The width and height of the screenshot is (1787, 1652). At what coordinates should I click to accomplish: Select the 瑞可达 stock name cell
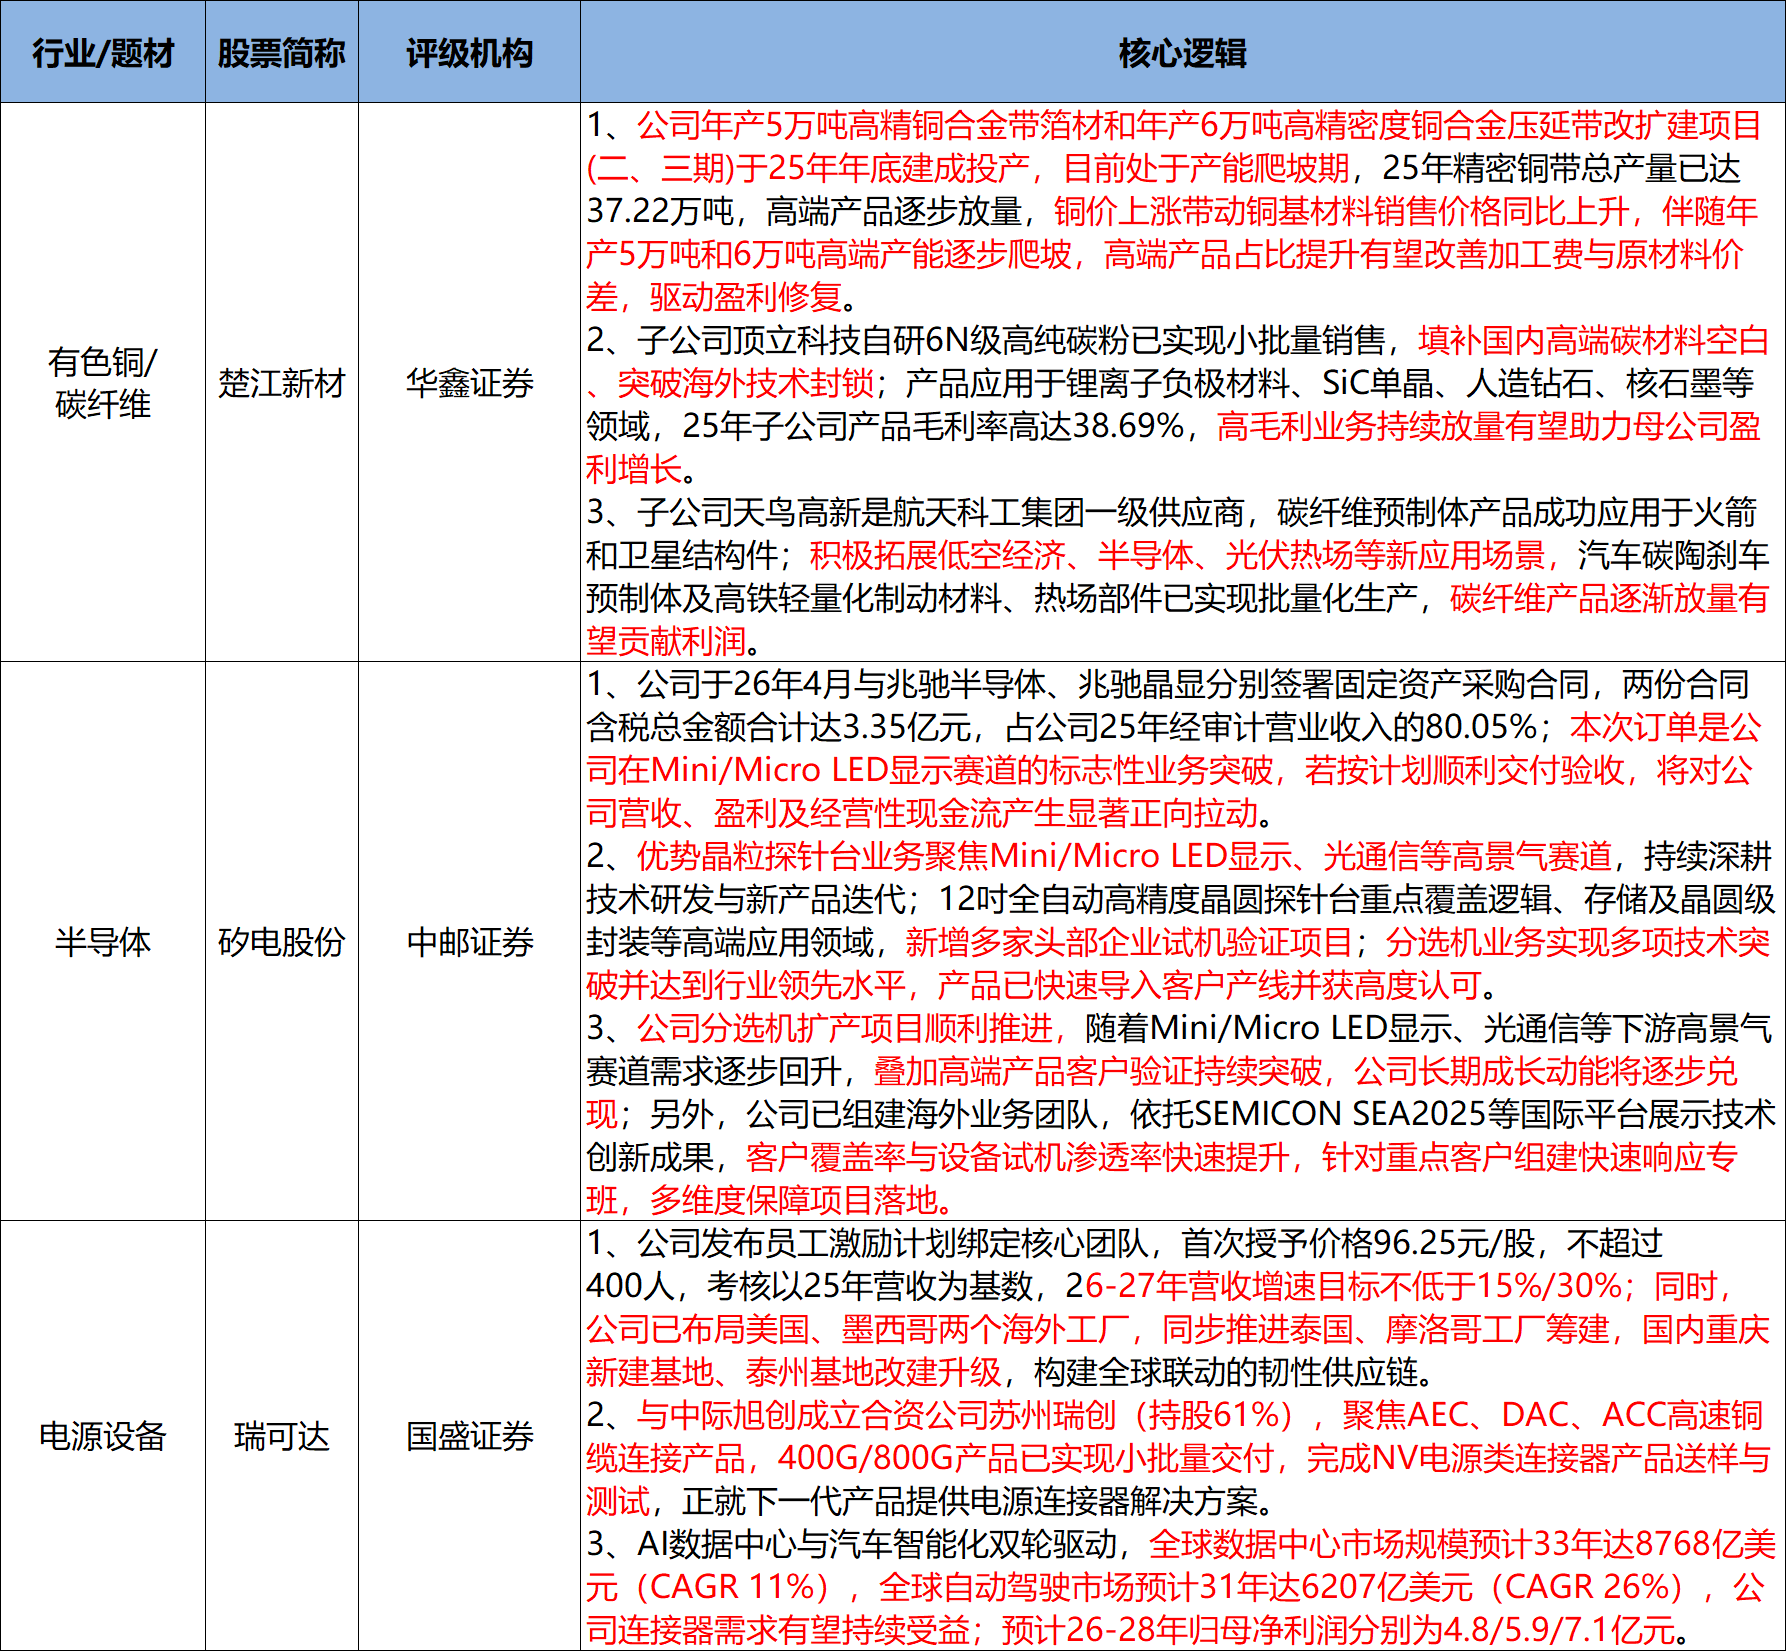coord(282,1436)
